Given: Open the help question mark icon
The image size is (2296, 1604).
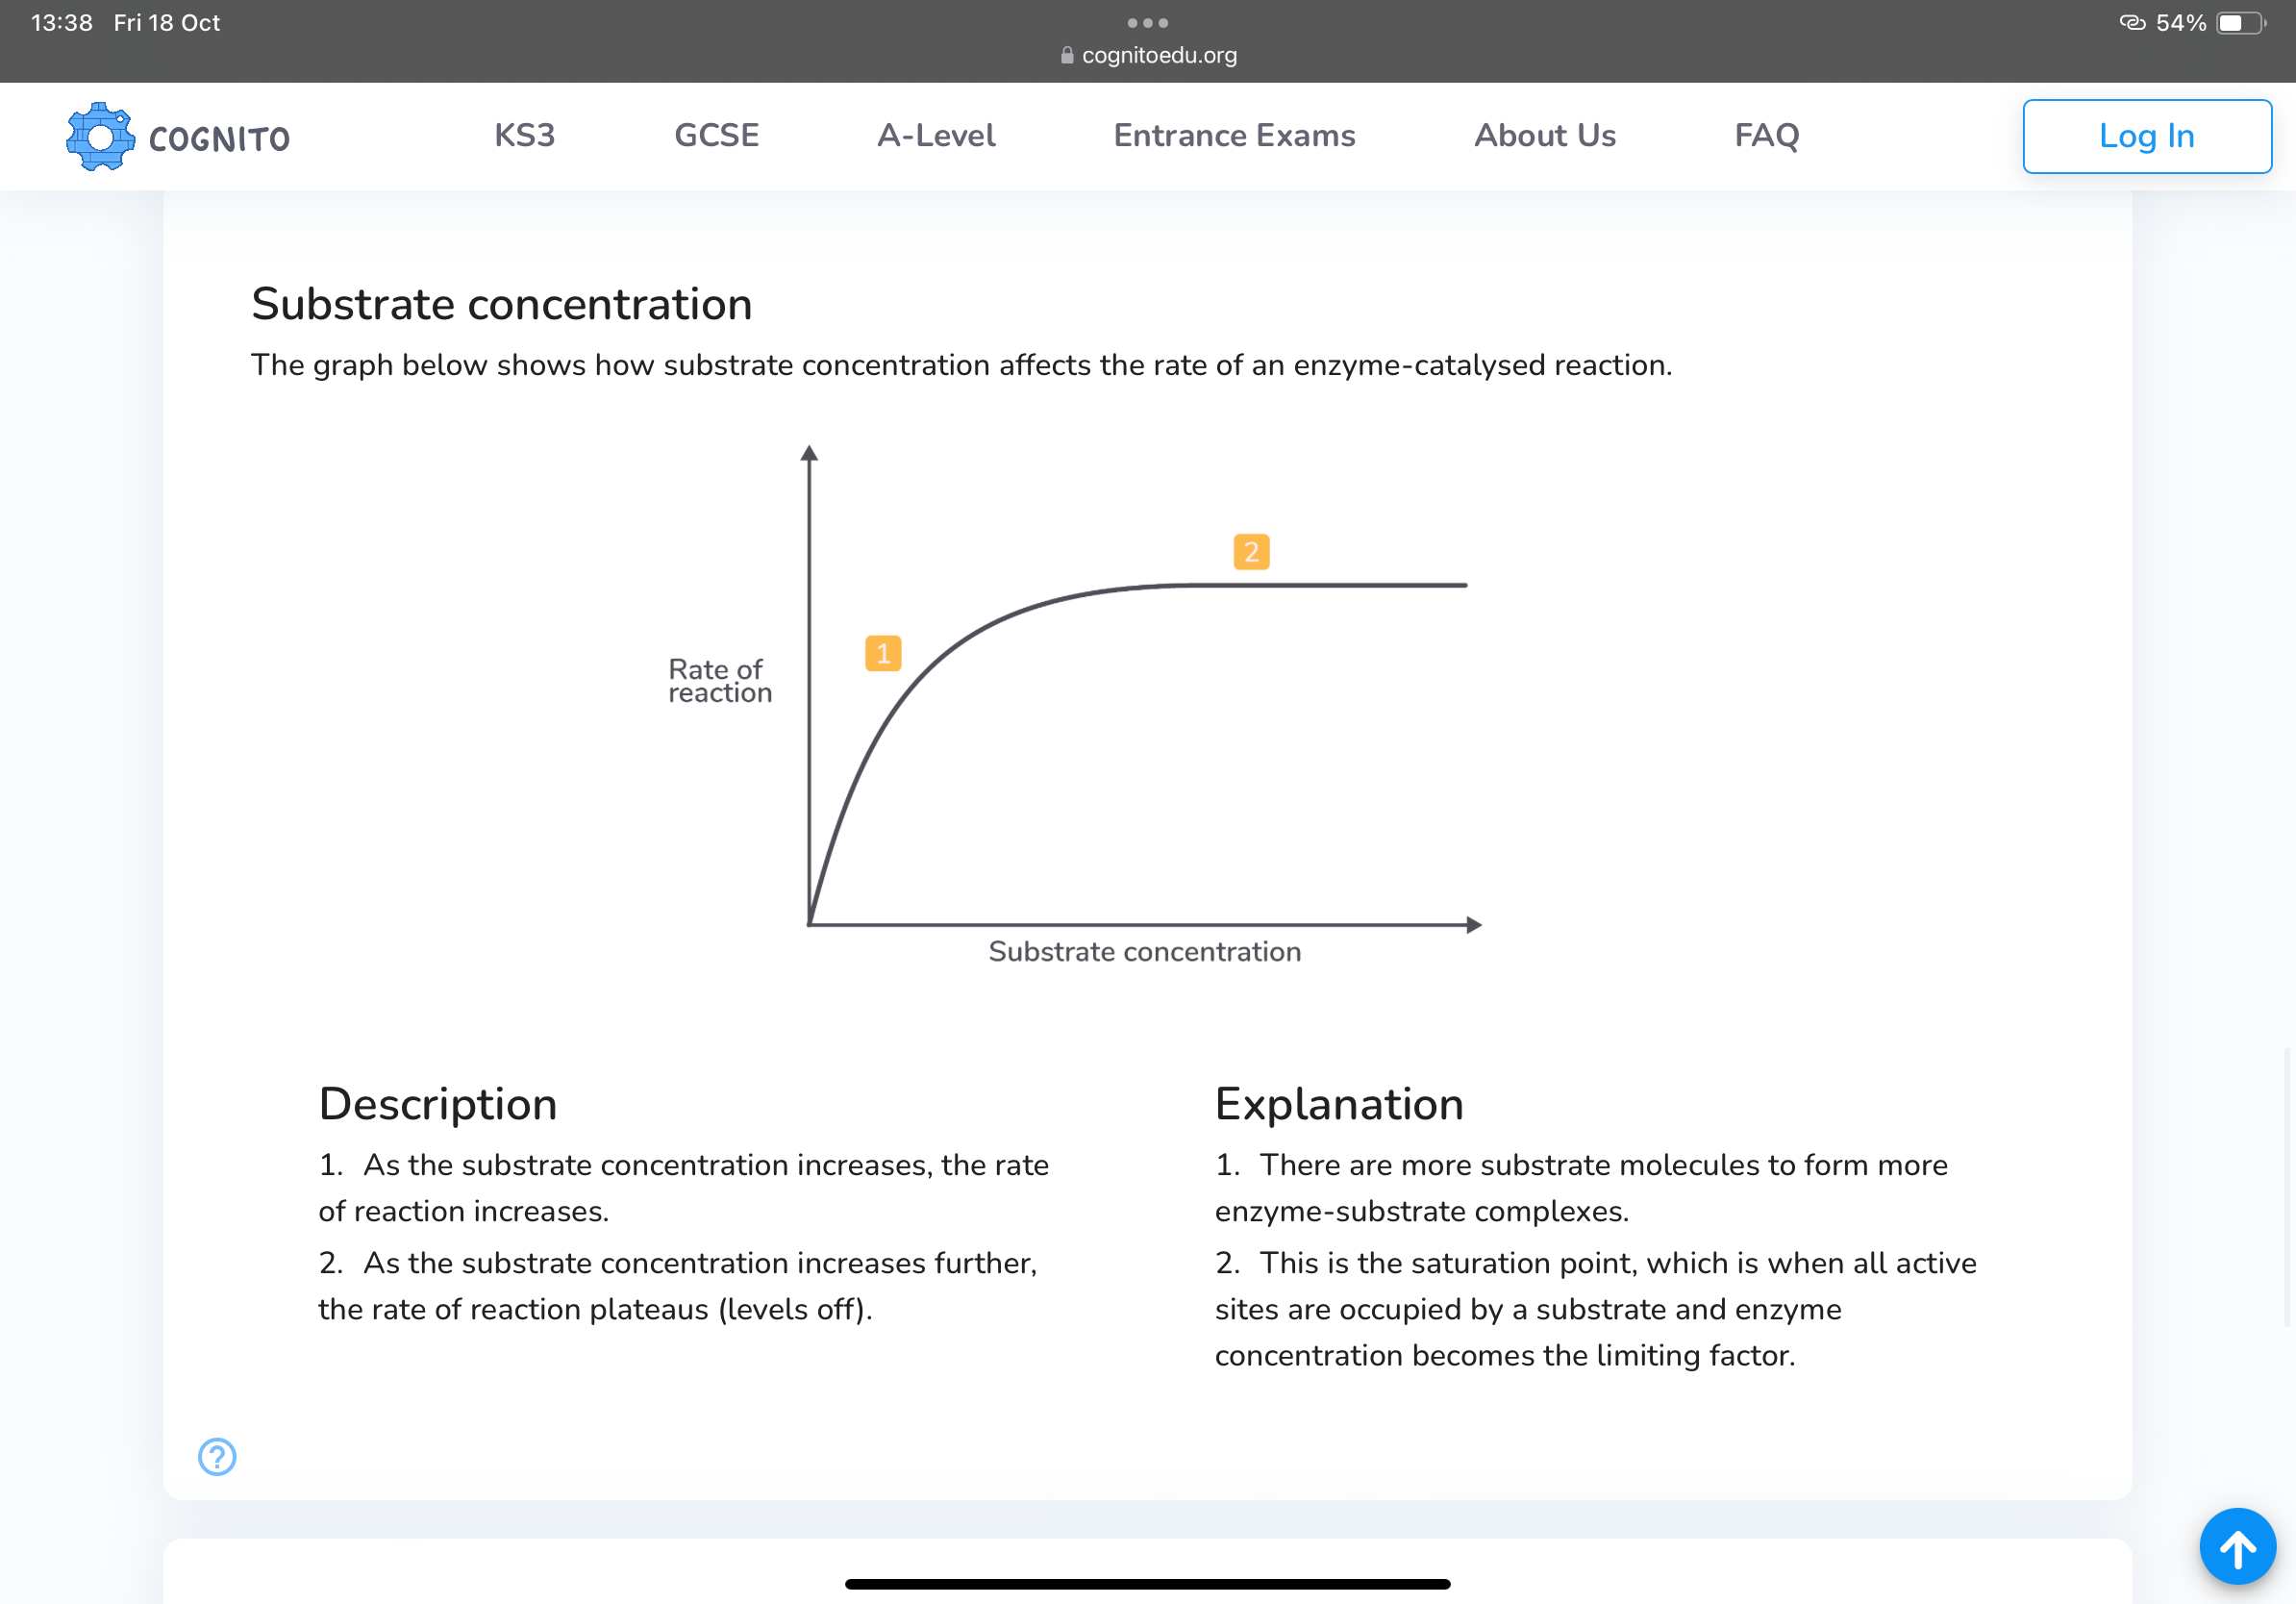Looking at the screenshot, I should 217,1456.
